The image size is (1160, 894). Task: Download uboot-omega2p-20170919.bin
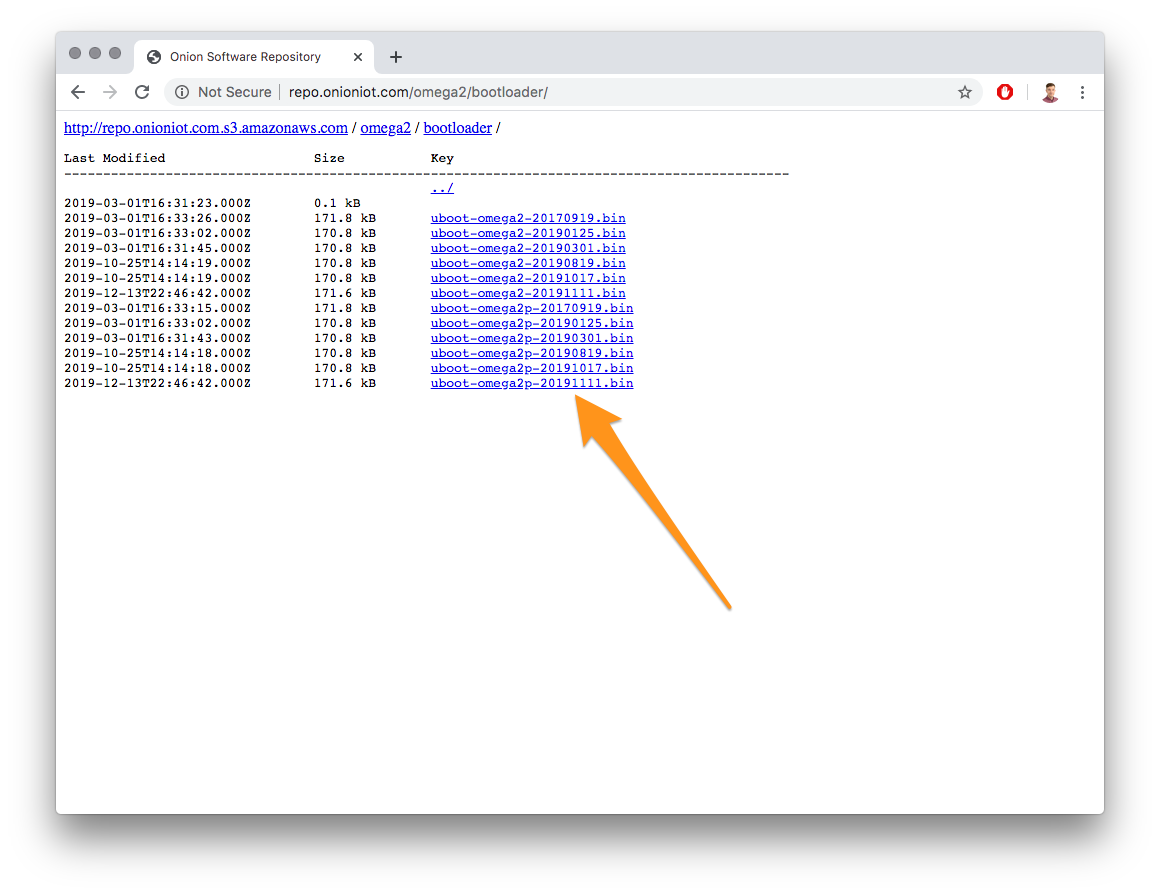click(532, 308)
